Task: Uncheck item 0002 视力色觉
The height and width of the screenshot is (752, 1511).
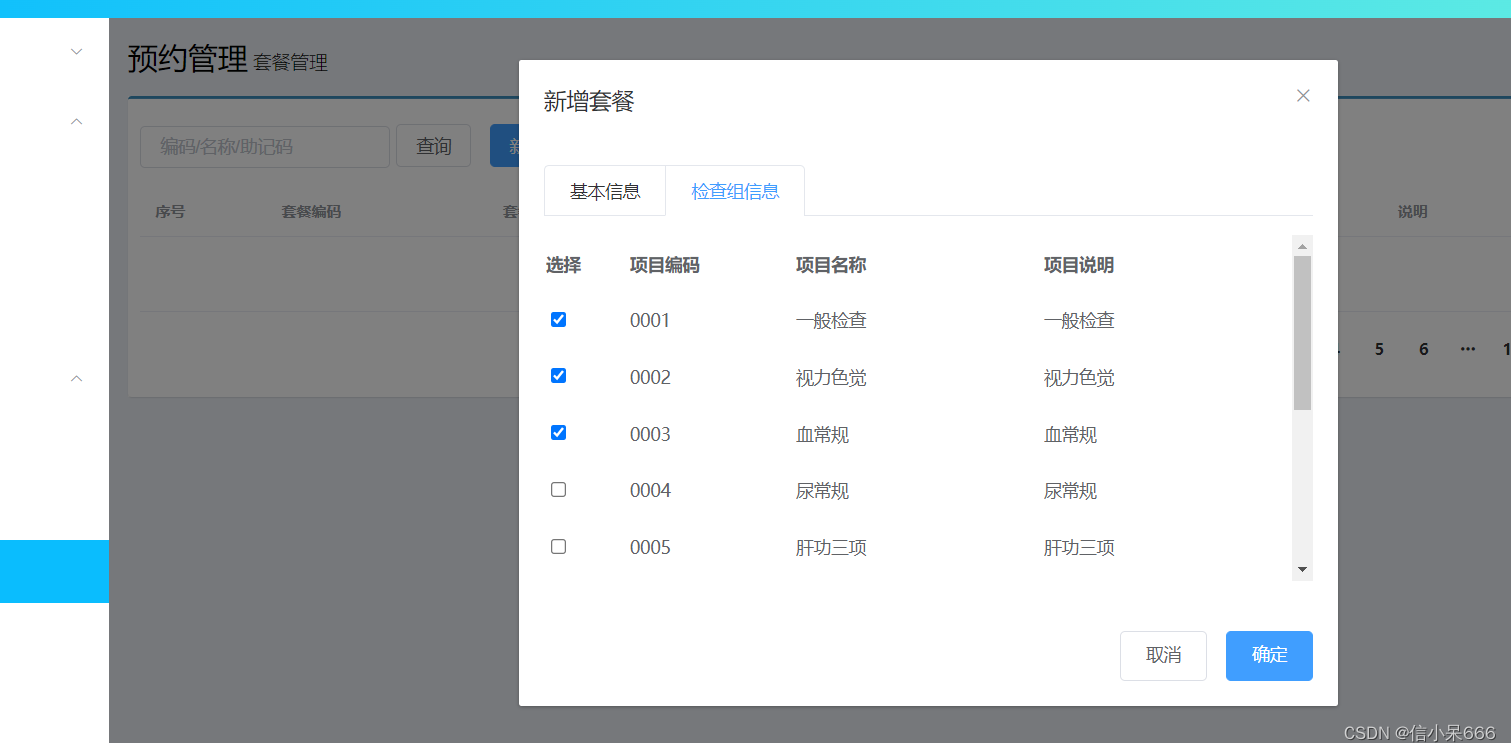Action: (558, 375)
